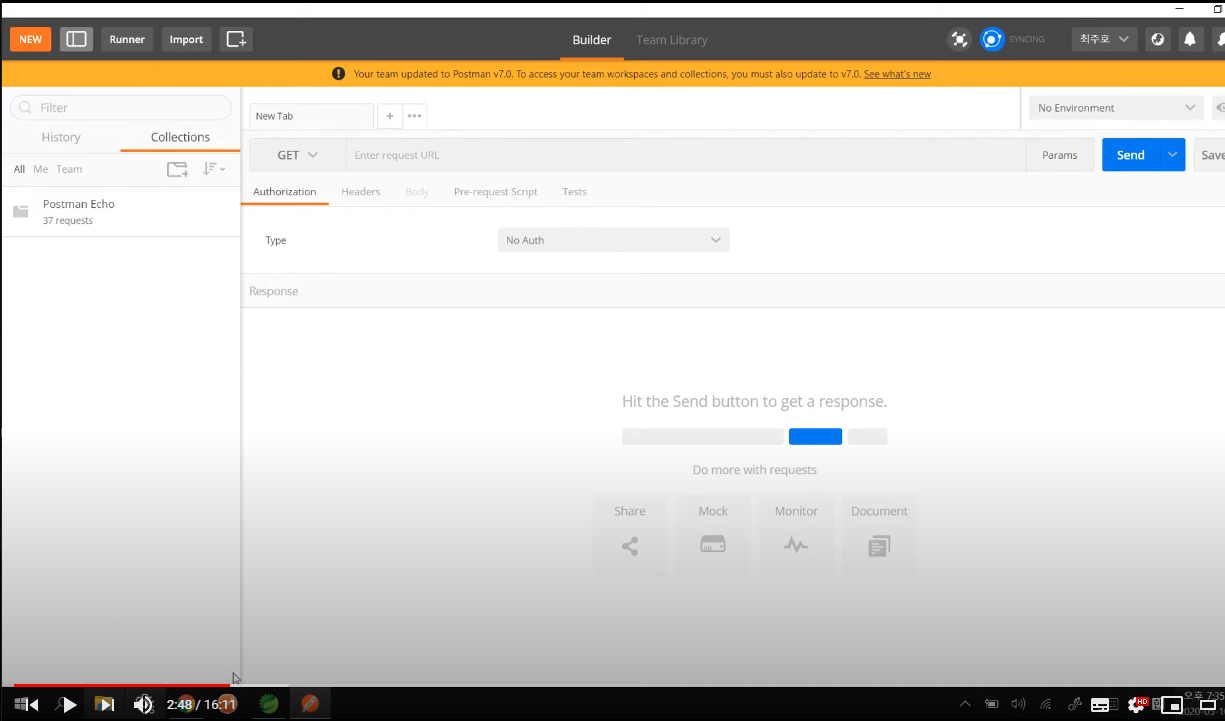Open the GET method dropdown

coord(297,155)
